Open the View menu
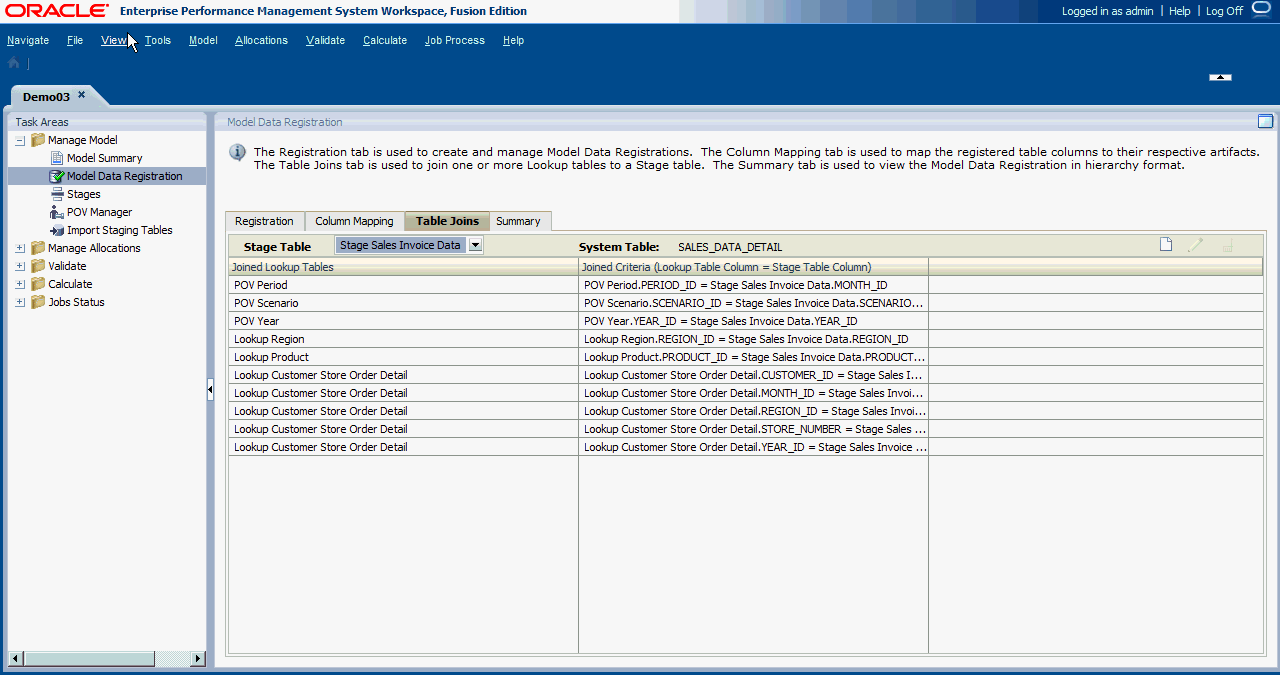This screenshot has height=675, width=1280. pyautogui.click(x=113, y=40)
